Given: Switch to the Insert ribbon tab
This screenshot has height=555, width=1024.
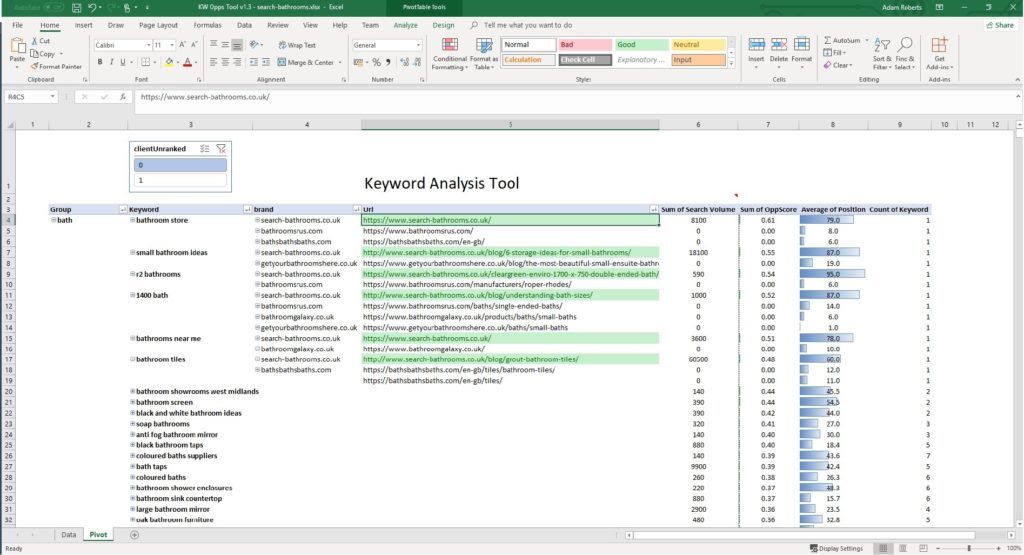Looking at the screenshot, I should (84, 25).
